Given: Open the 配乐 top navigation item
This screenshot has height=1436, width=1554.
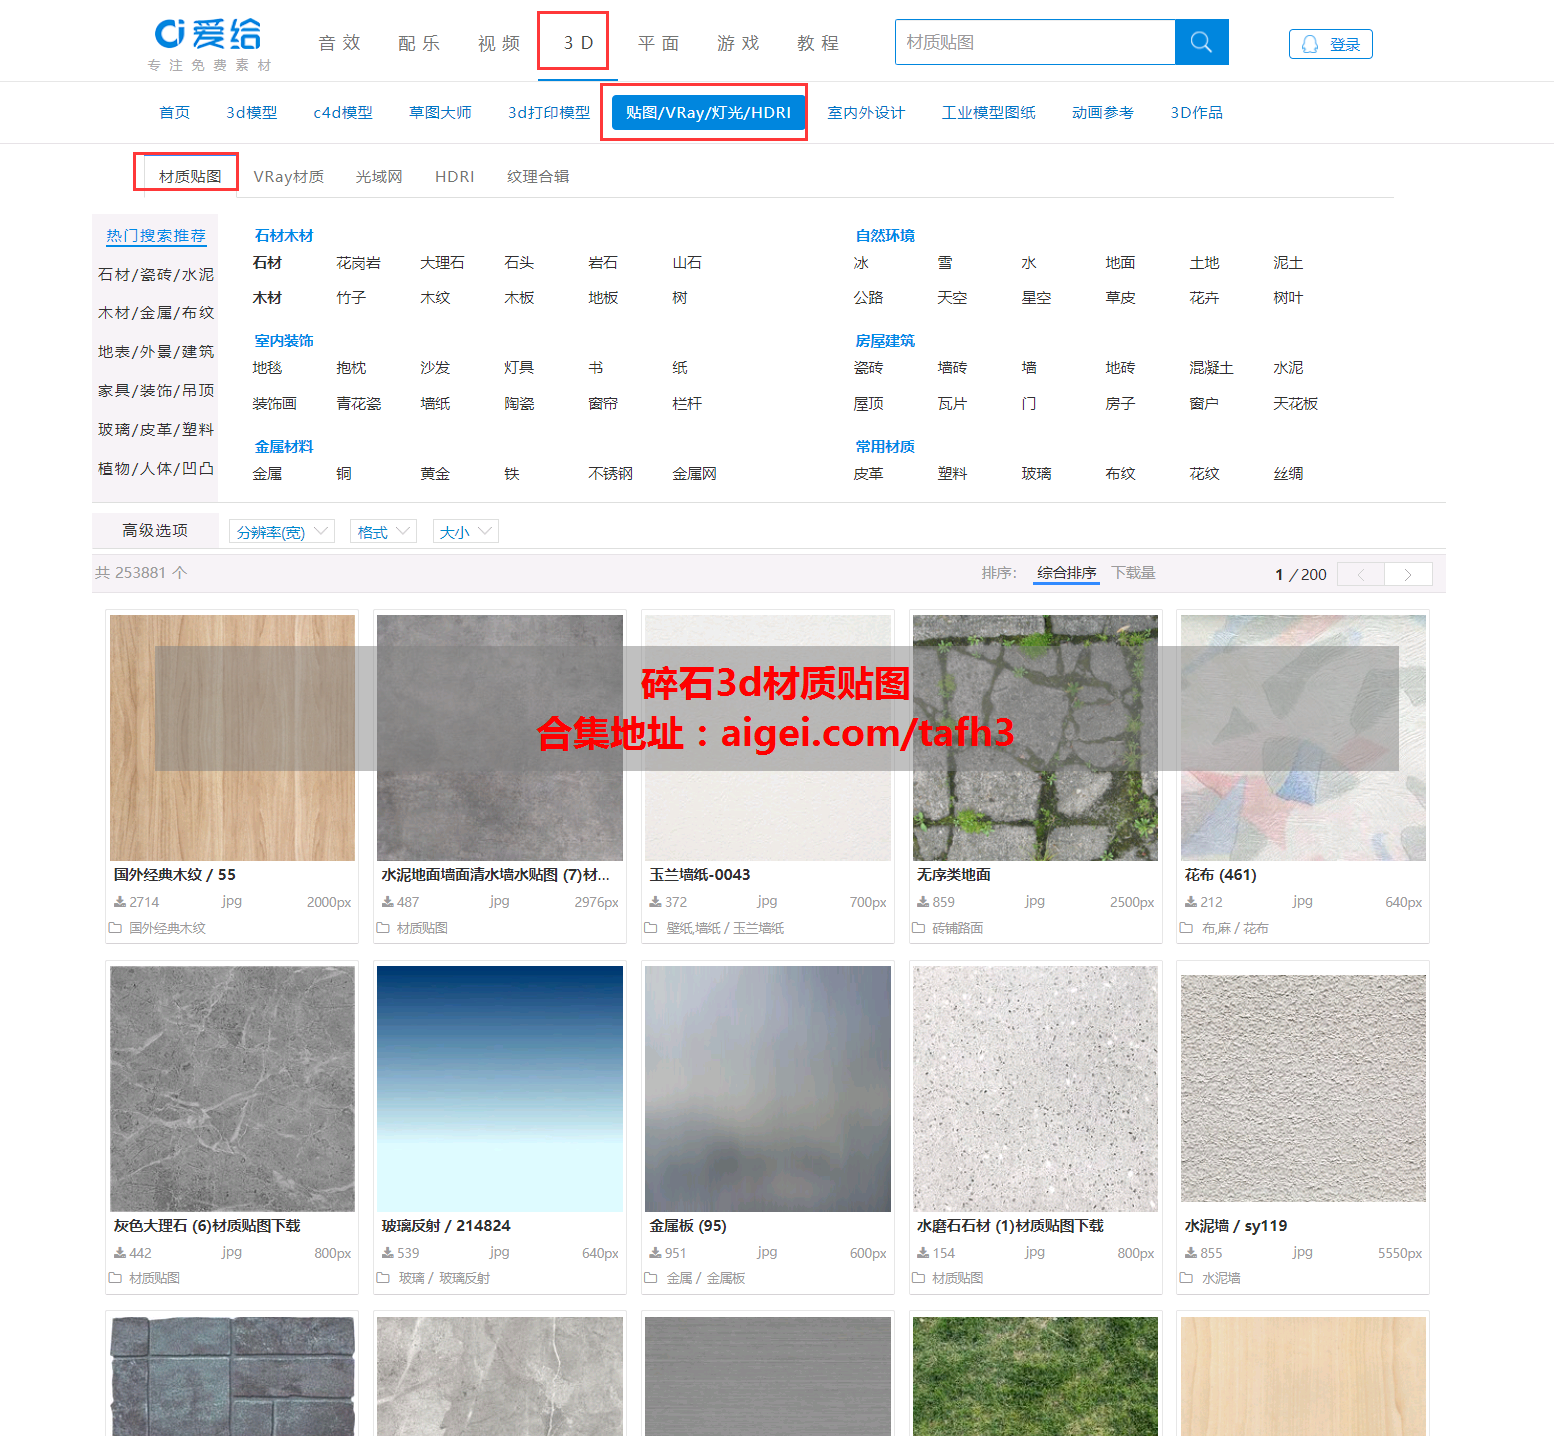Looking at the screenshot, I should 420,43.
